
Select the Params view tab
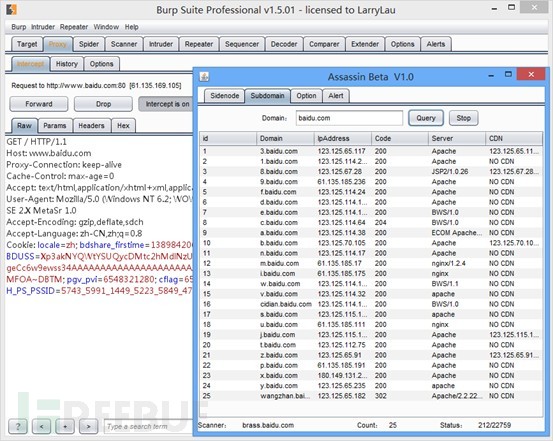point(55,126)
